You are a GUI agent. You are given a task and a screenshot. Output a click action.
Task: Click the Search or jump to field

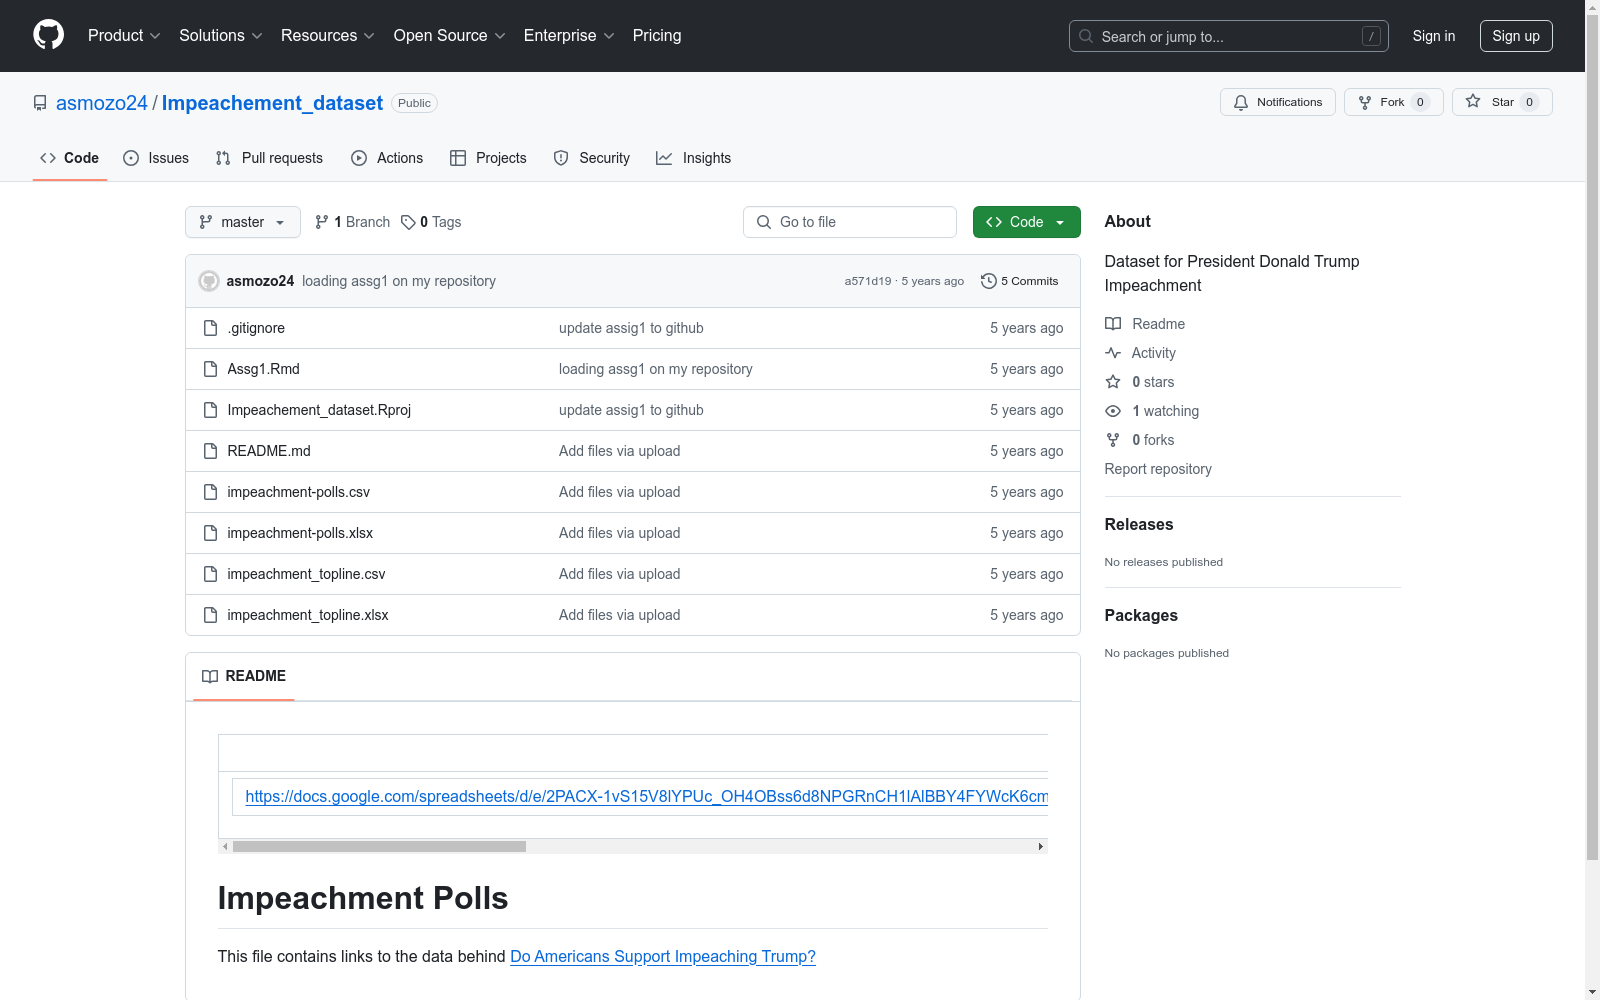tap(1228, 36)
